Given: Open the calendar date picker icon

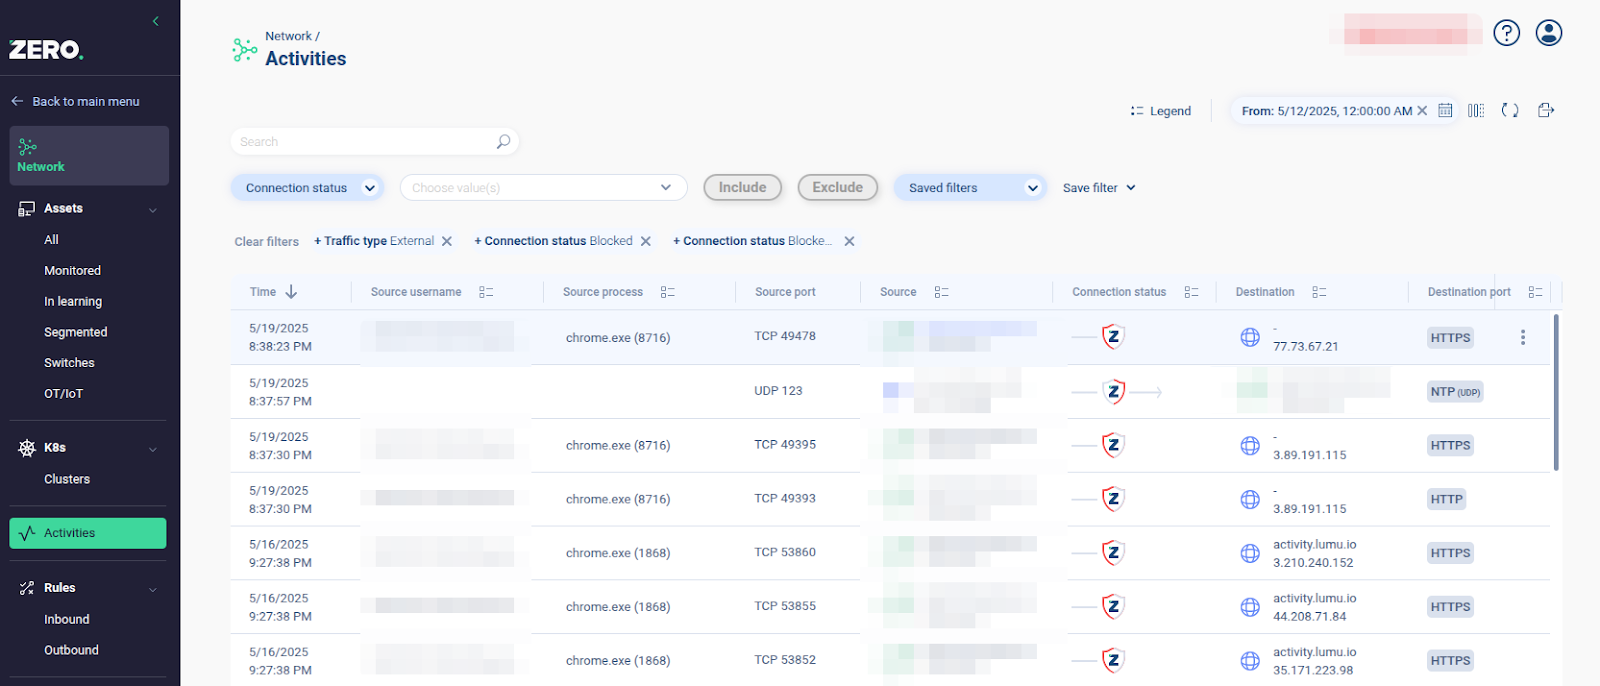Looking at the screenshot, I should coord(1445,111).
